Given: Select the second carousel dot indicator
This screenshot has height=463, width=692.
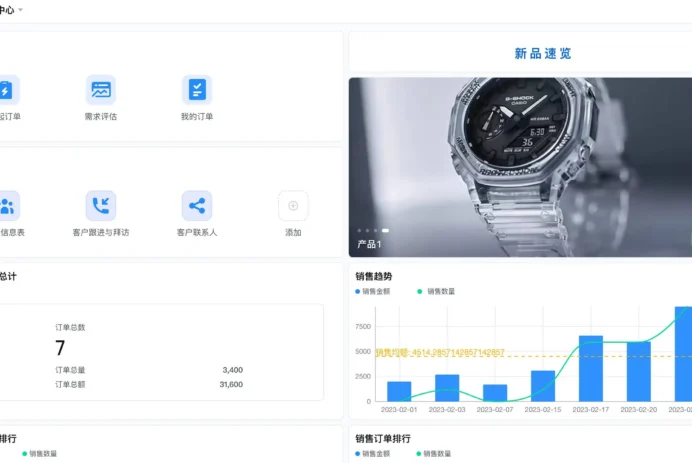Looking at the screenshot, I should coord(367,230).
